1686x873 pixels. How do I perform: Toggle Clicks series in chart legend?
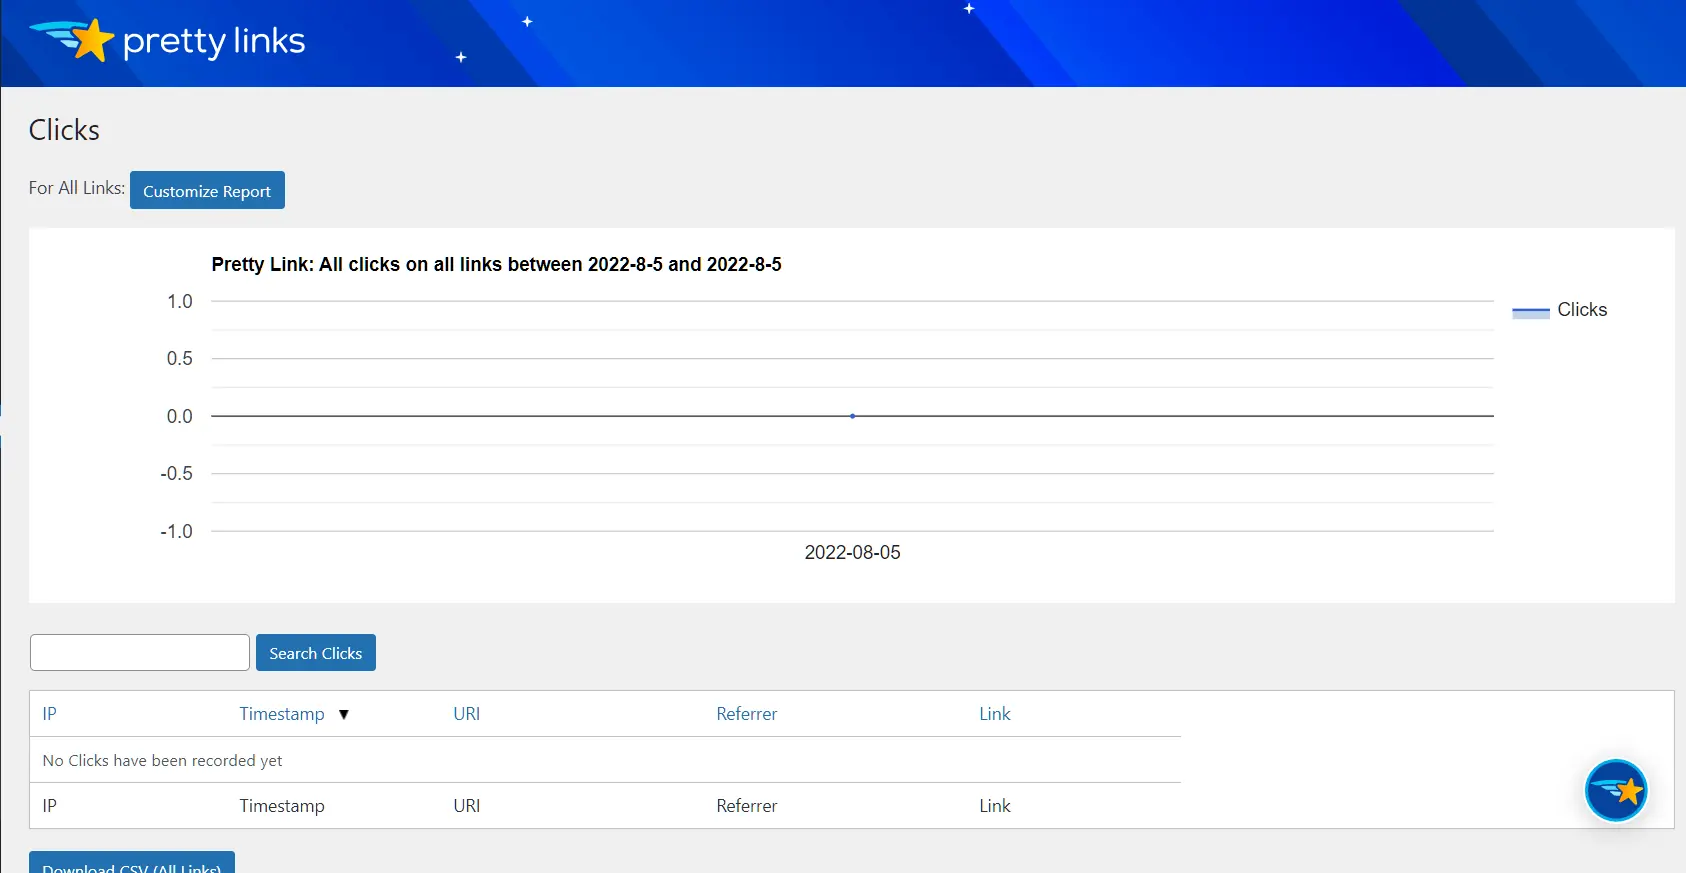(x=1560, y=310)
